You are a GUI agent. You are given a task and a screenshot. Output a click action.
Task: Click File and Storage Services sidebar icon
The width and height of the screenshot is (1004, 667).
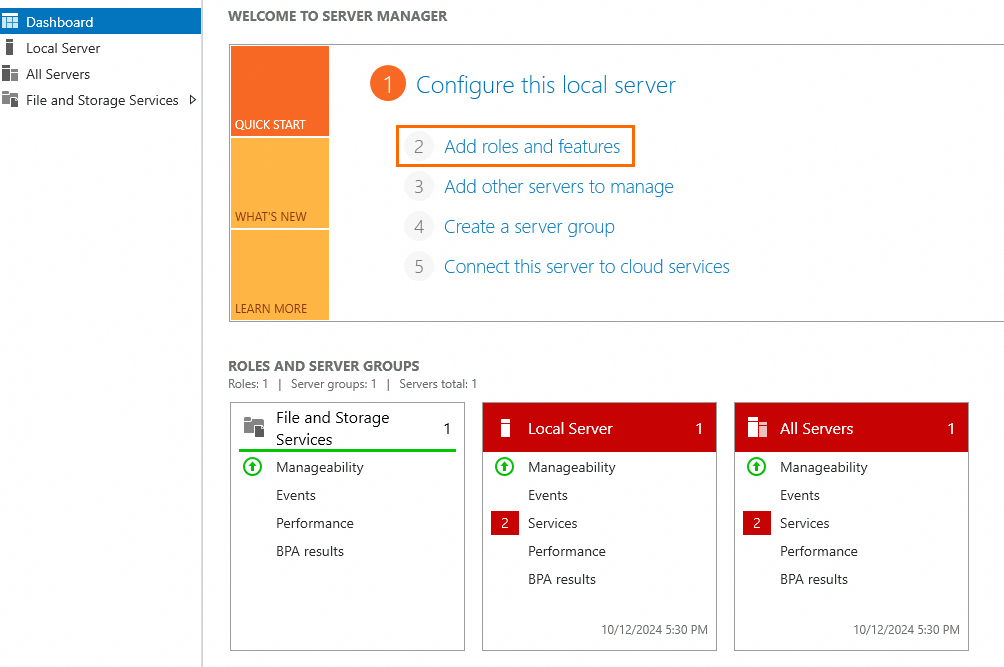(x=11, y=100)
